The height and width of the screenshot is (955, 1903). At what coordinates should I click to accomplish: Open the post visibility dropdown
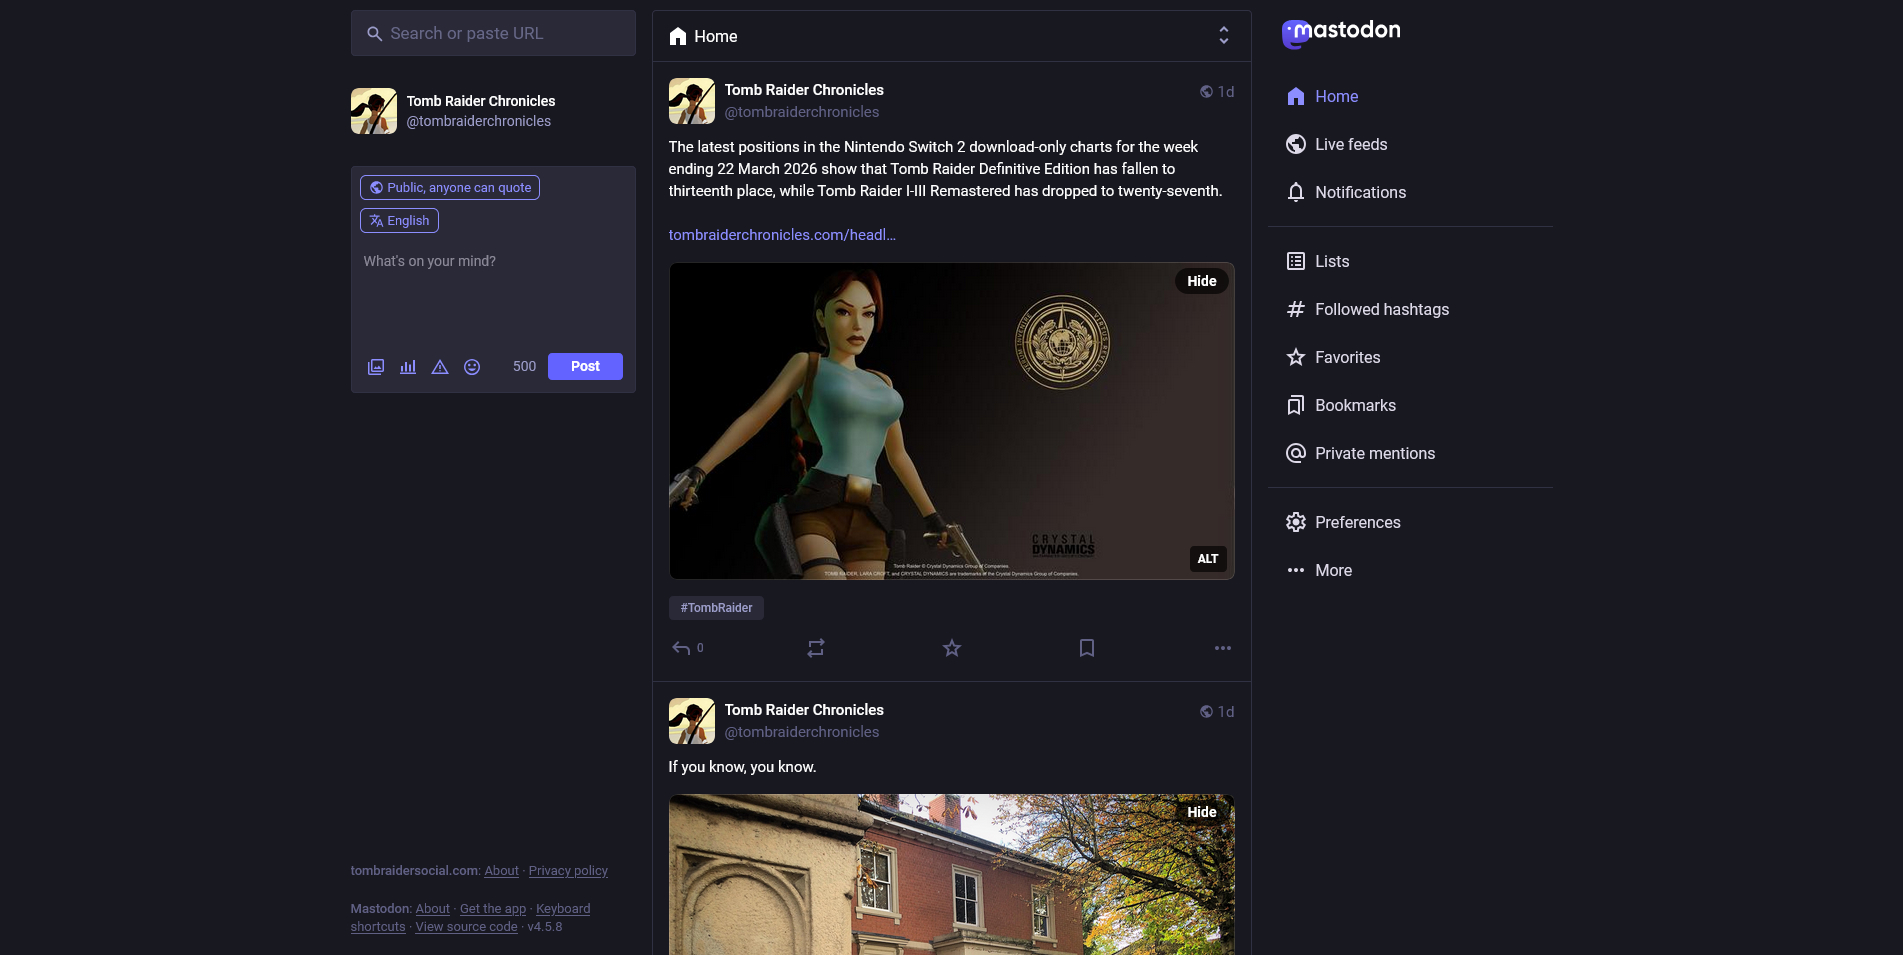coord(449,187)
